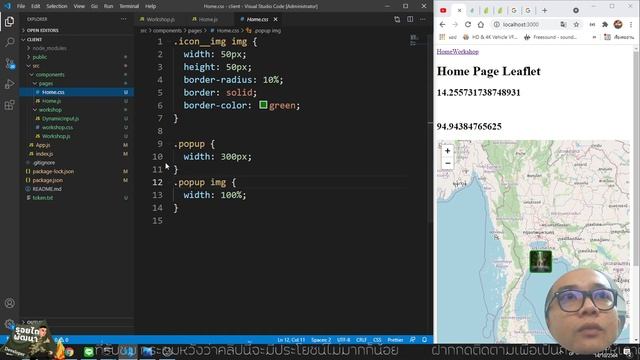640x360 pixels.
Task: Click the feedback icon in the status bar
Action: [413, 340]
